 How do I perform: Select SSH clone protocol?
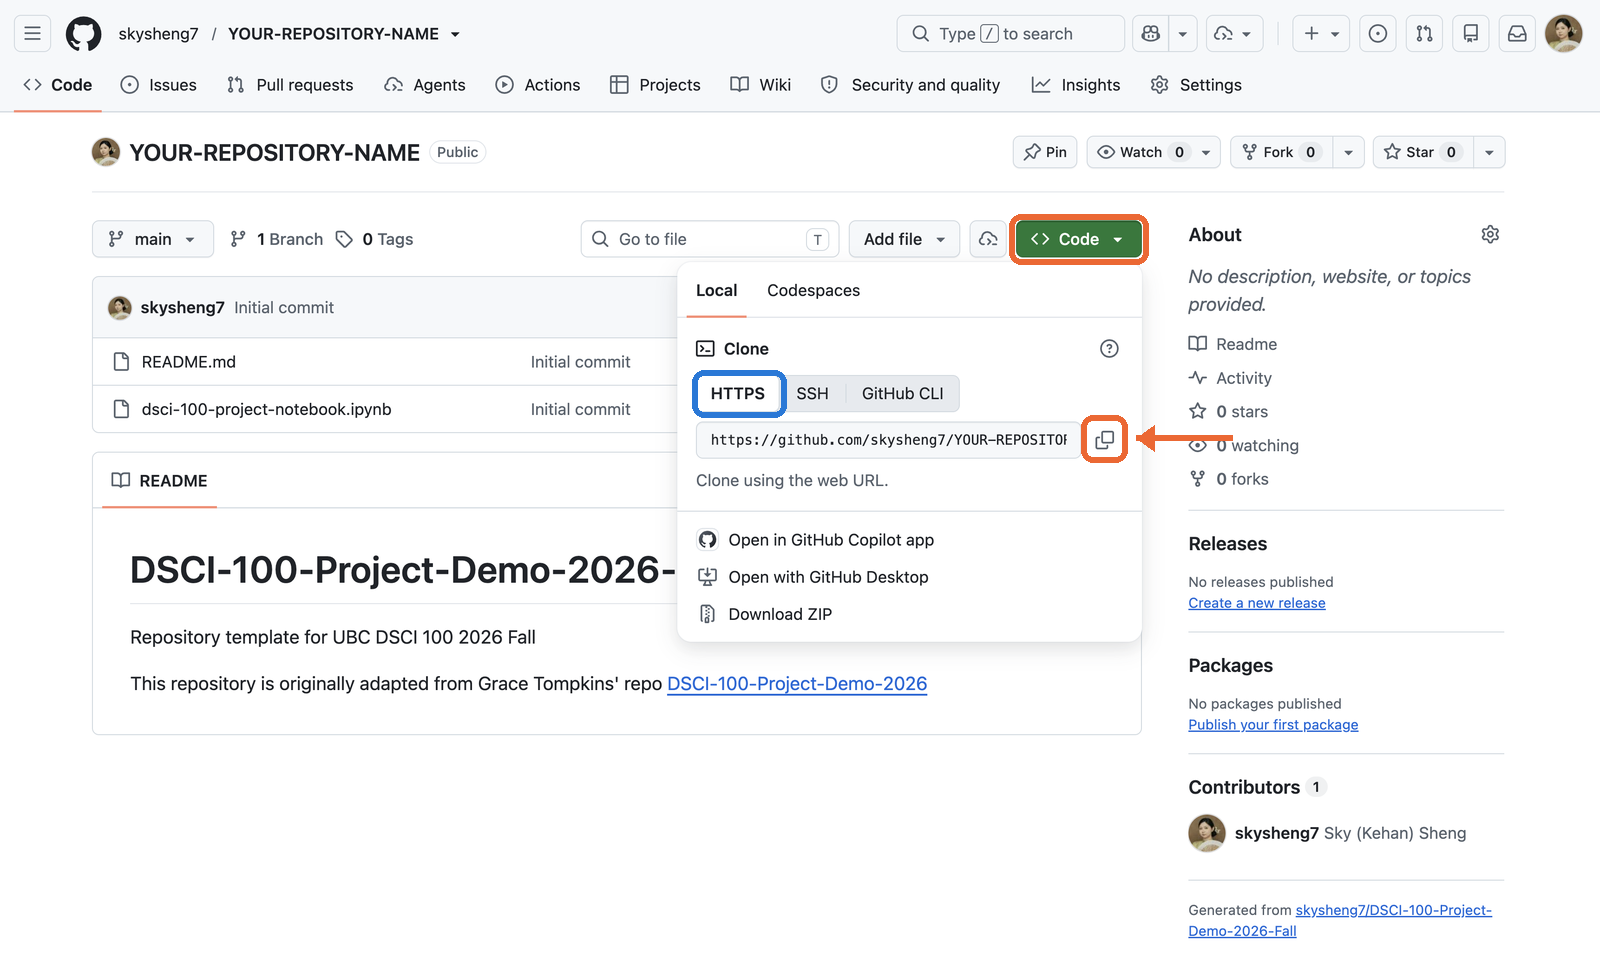tap(812, 394)
